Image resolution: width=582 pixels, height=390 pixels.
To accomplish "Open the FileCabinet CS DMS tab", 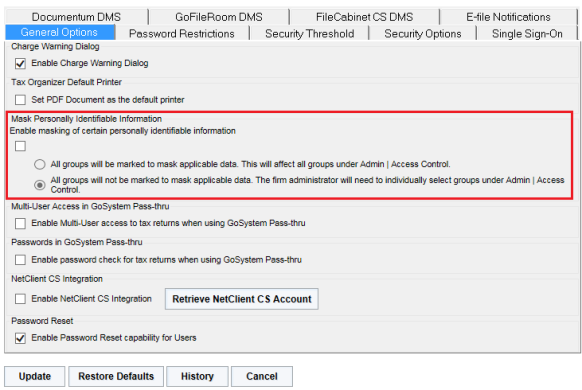I will click(364, 17).
